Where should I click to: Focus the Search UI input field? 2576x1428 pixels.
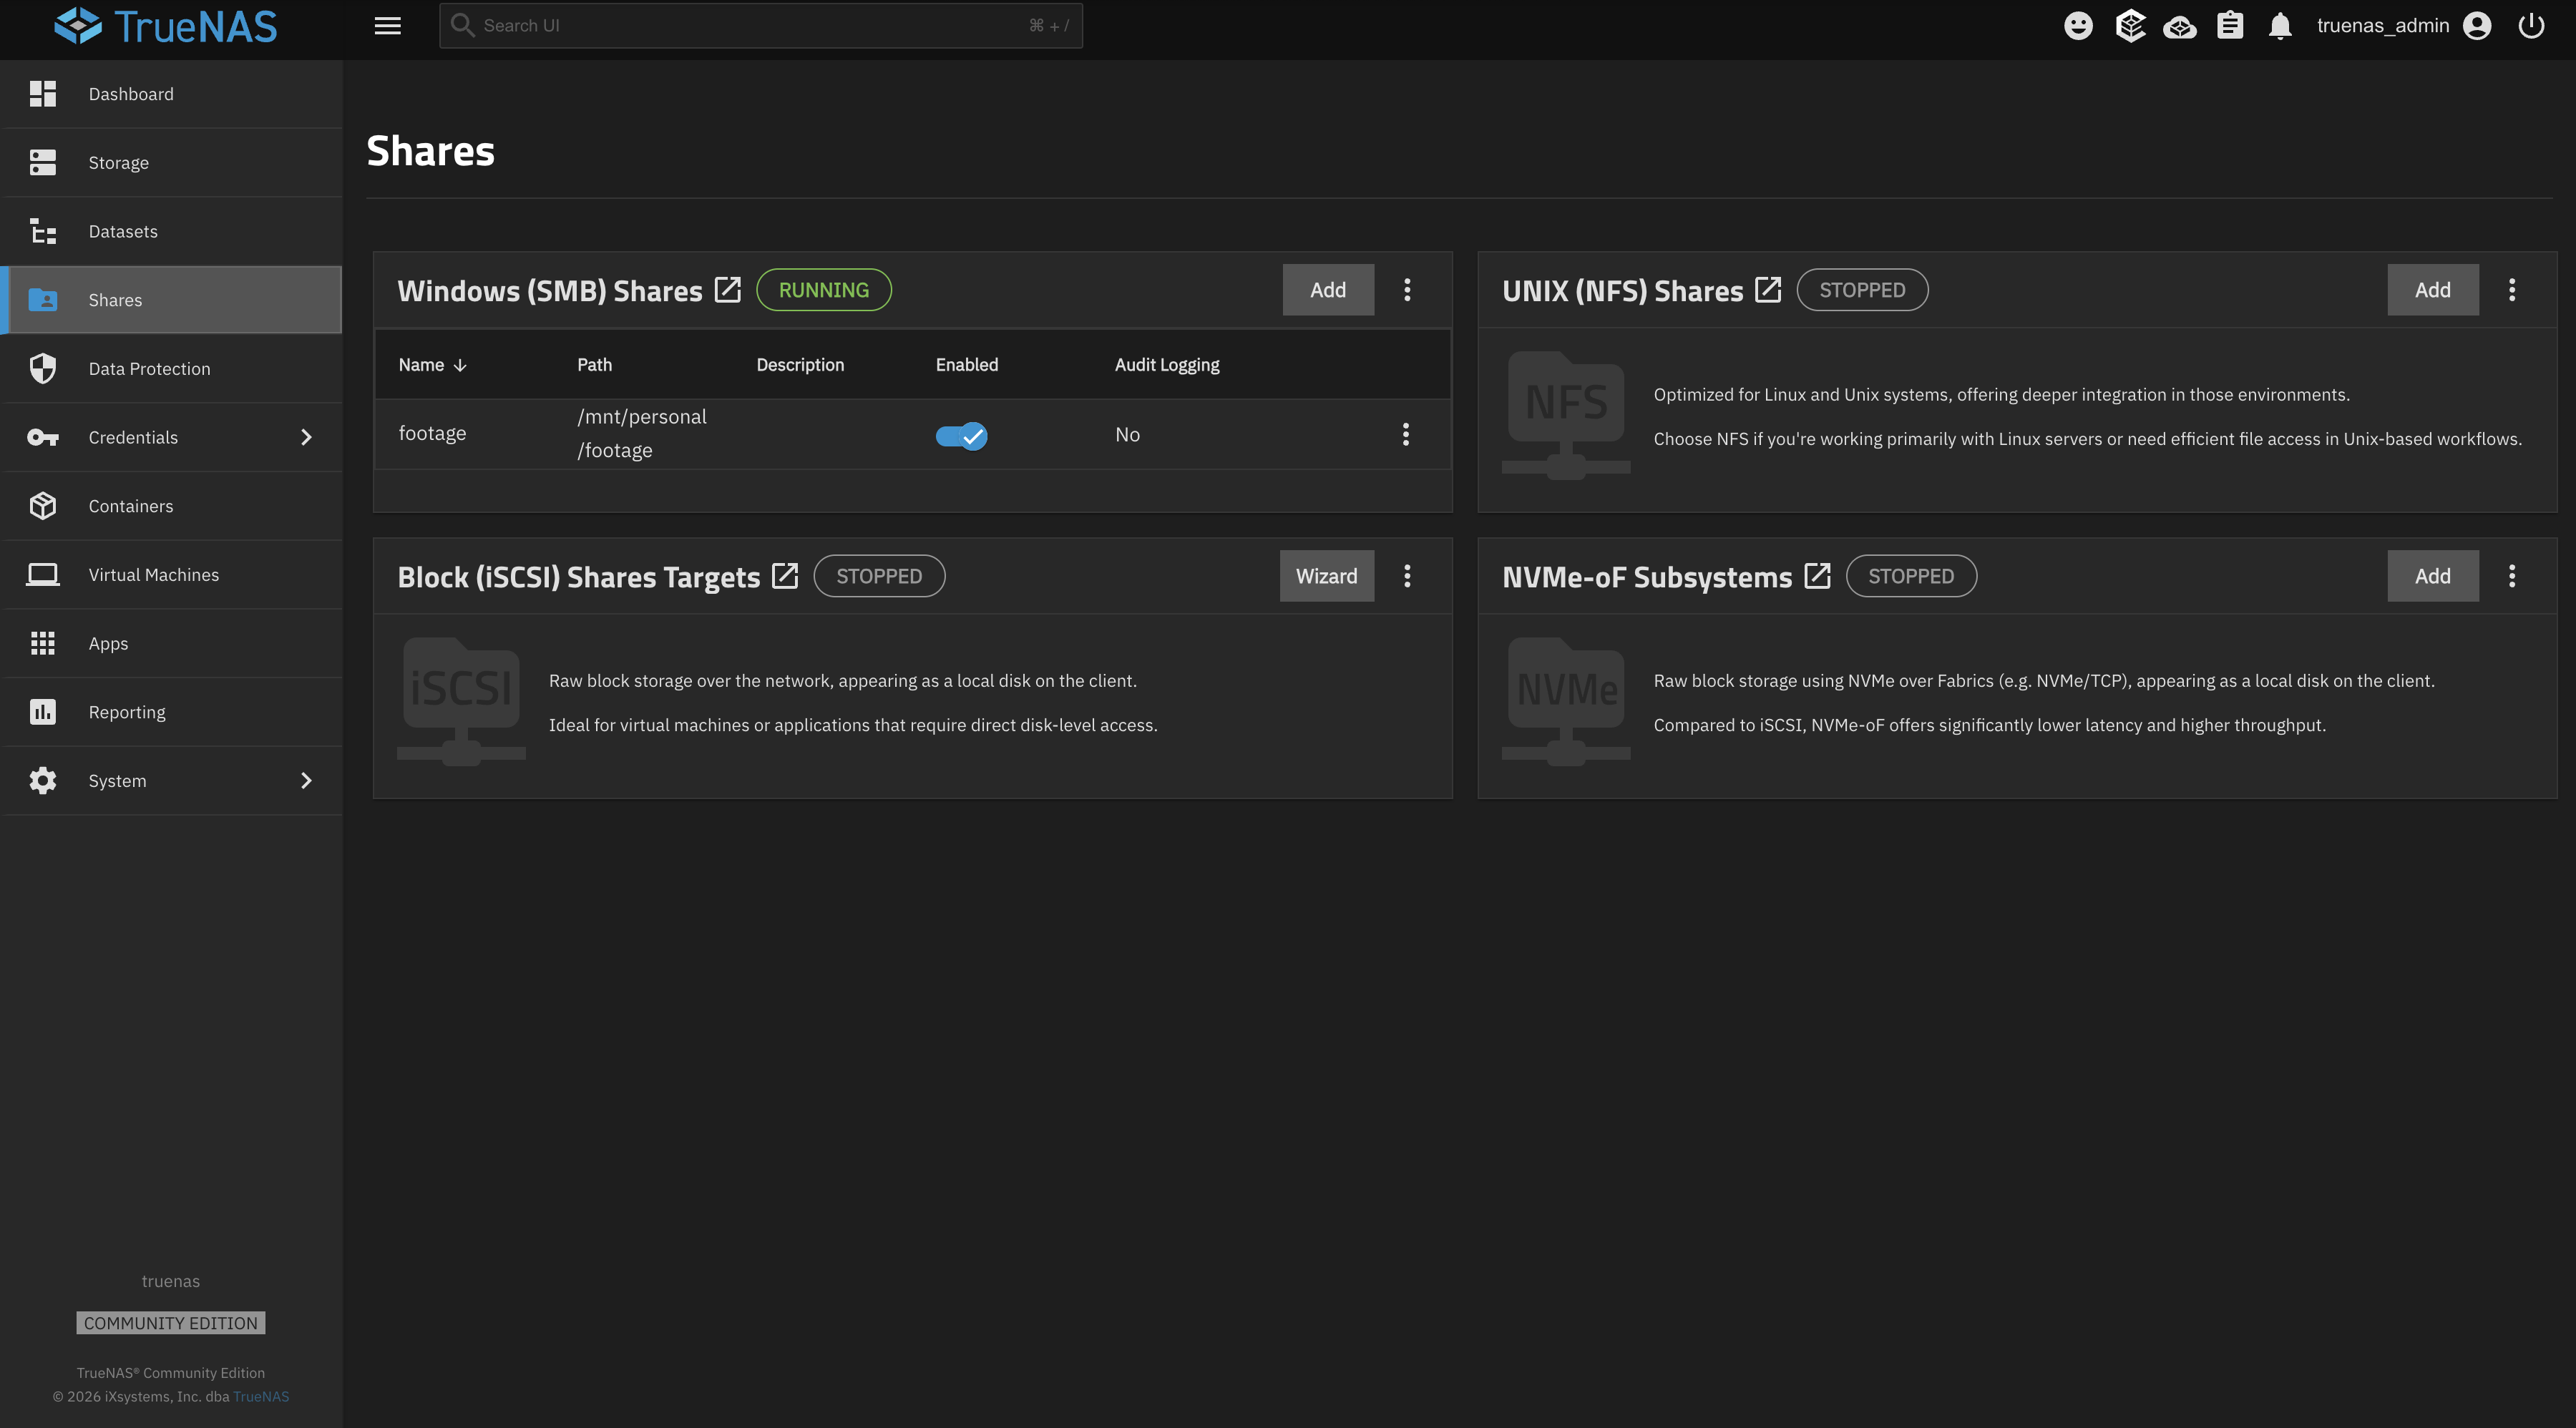[761, 26]
